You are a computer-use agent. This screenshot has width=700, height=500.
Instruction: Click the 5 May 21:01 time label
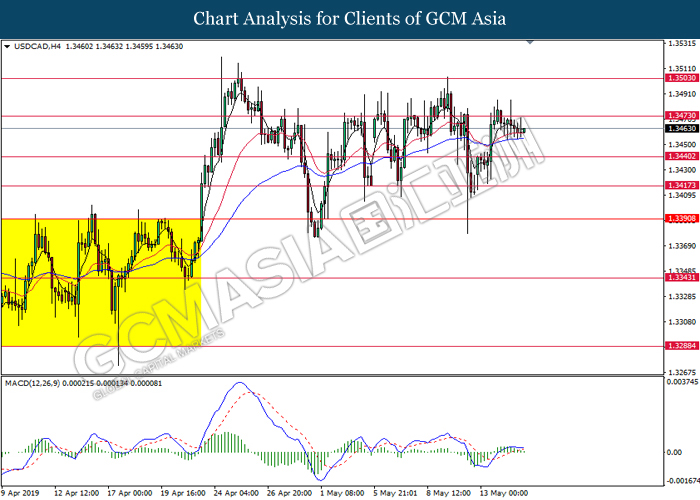396,493
